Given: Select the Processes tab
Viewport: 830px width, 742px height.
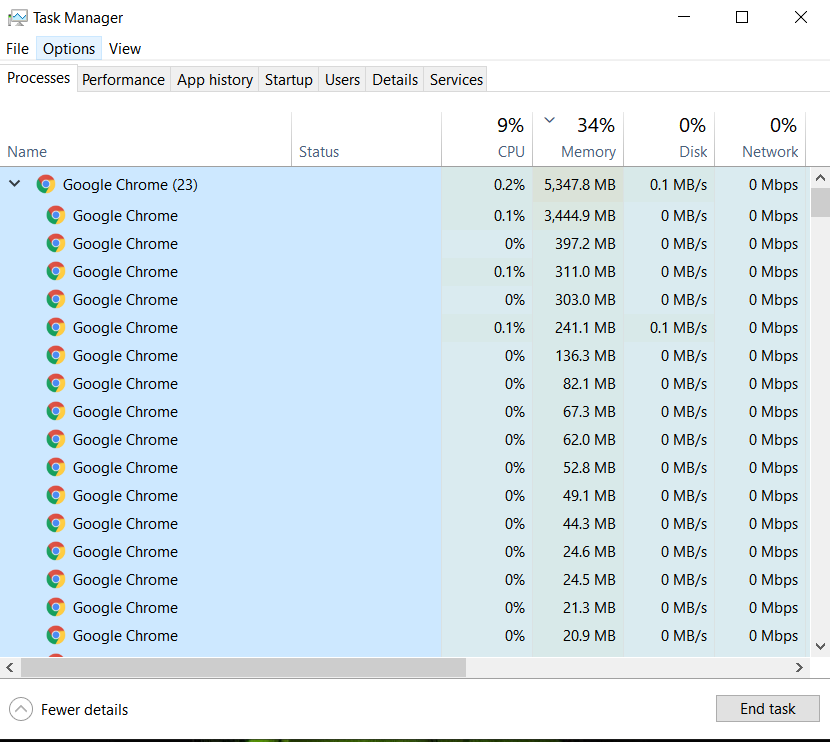Looking at the screenshot, I should click(39, 78).
